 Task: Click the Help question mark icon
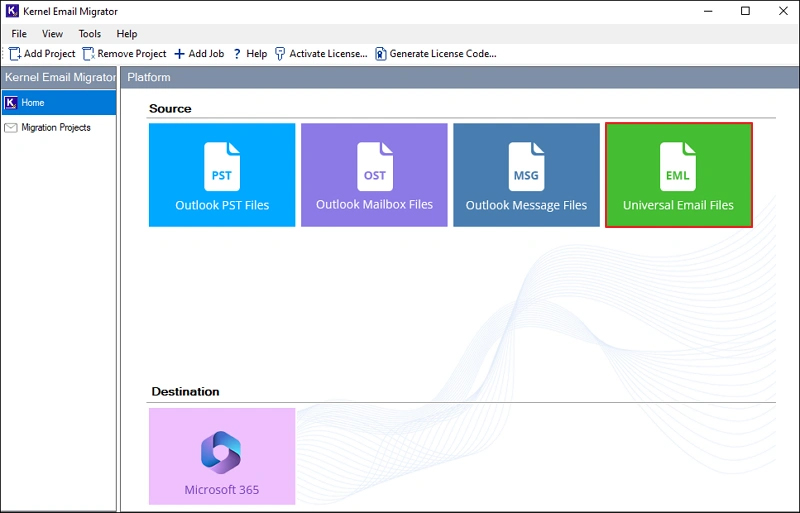tap(237, 54)
